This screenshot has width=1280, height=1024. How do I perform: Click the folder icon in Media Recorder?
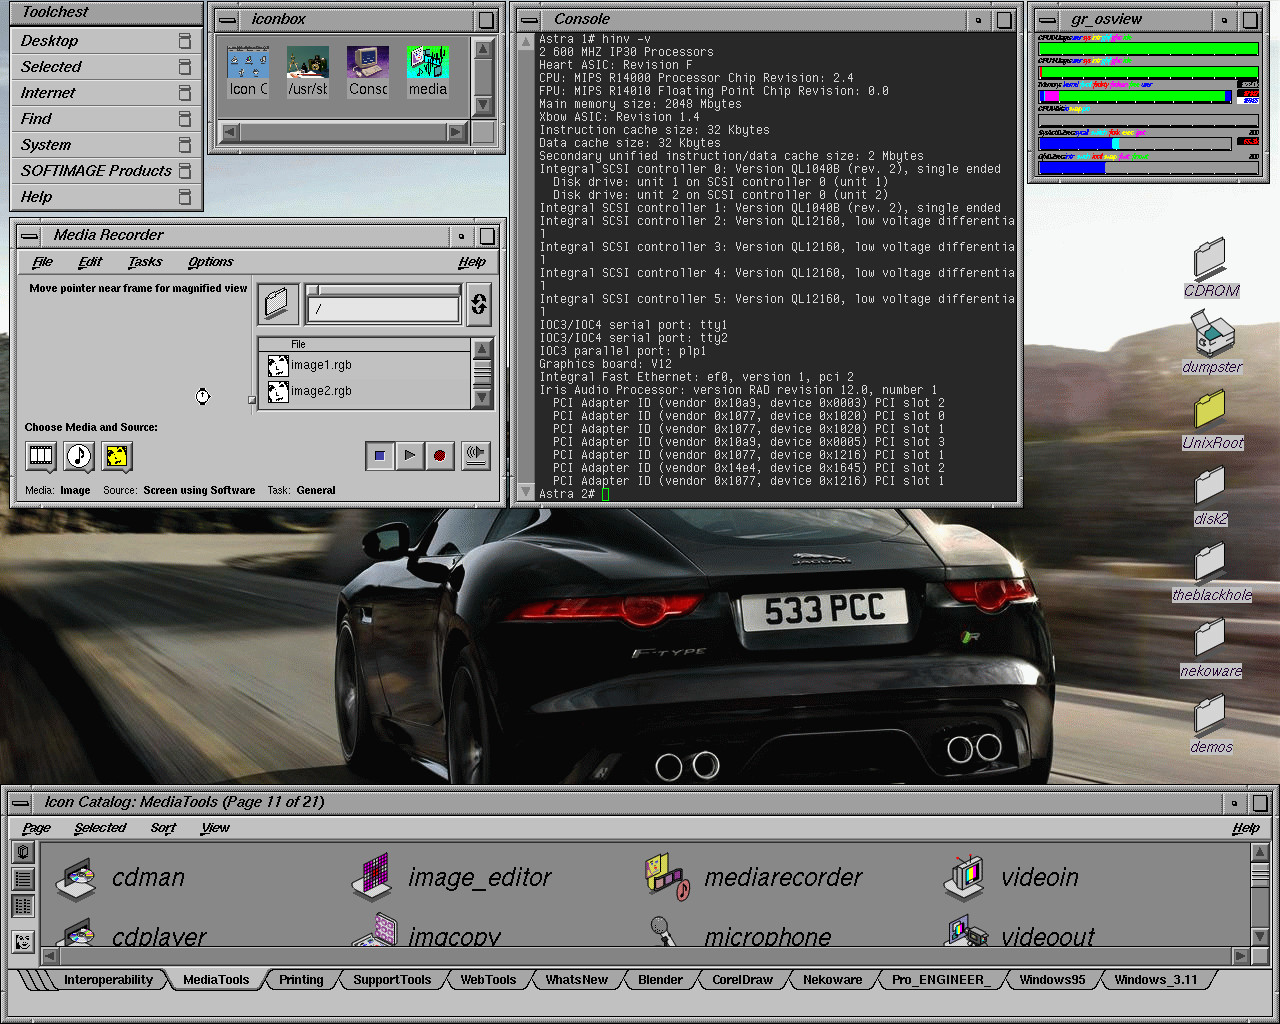click(x=277, y=304)
